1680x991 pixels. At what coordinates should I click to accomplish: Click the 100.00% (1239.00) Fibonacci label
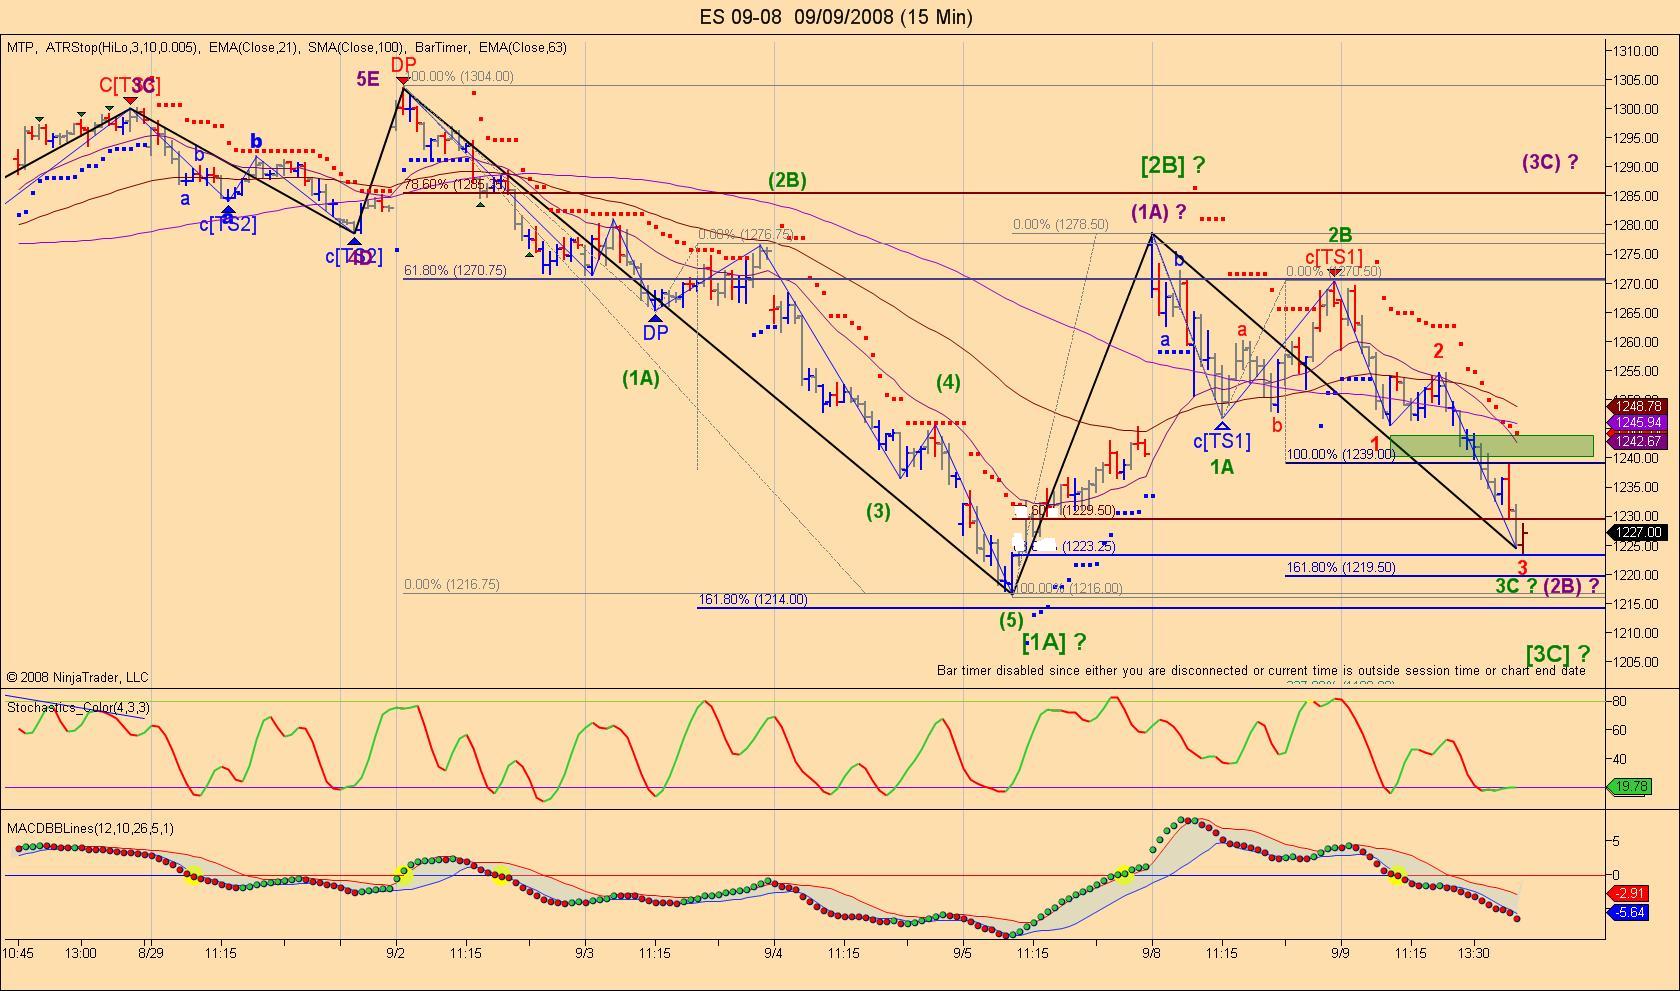[x=1341, y=454]
